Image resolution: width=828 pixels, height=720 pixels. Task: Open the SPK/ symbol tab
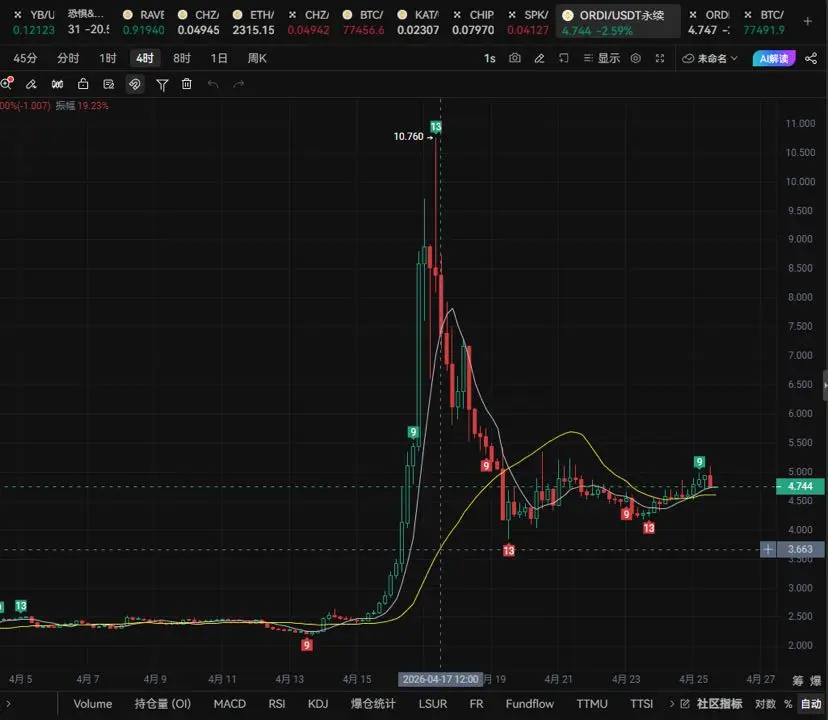(x=528, y=22)
